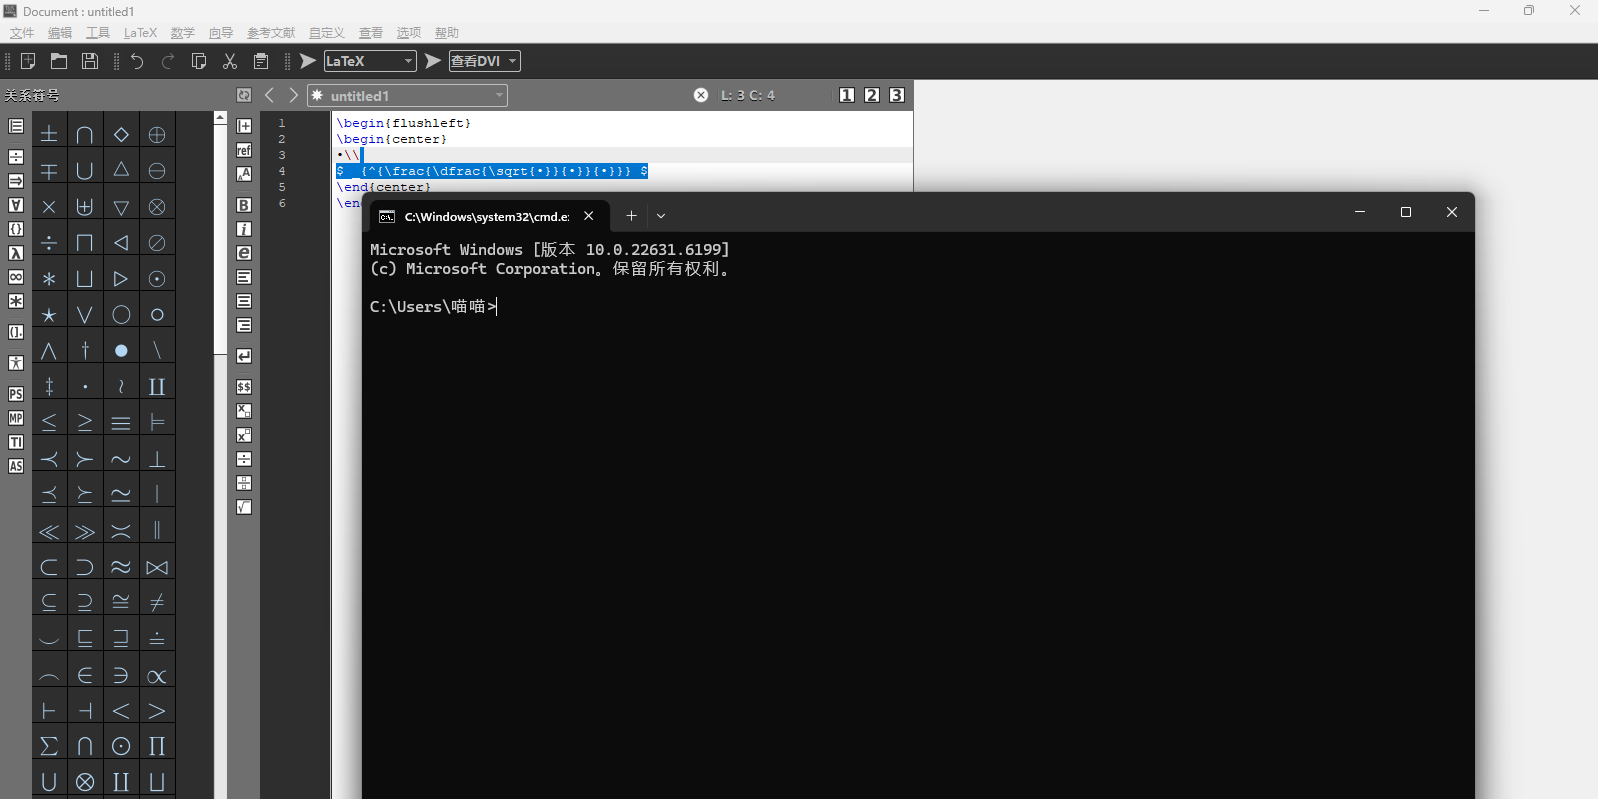Open the 参考文献 menu

pyautogui.click(x=271, y=33)
